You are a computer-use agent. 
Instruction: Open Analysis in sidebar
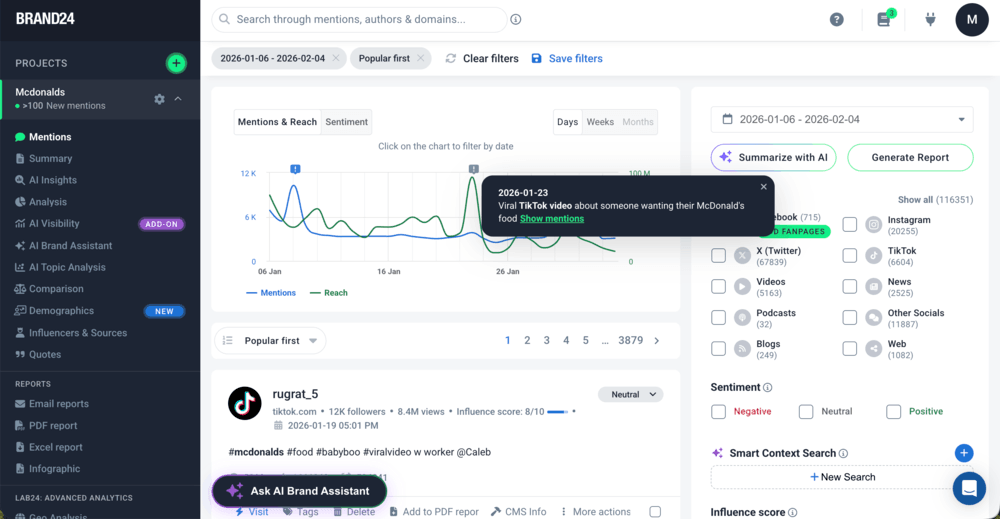point(48,202)
